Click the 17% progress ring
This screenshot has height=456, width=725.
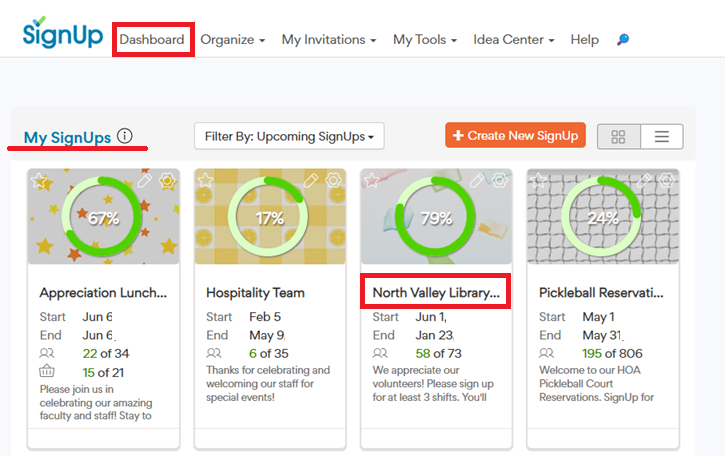(x=270, y=217)
